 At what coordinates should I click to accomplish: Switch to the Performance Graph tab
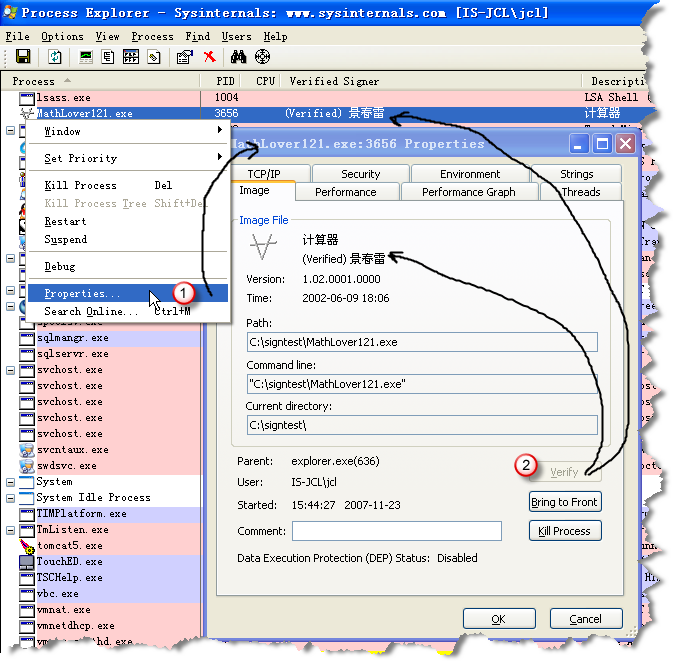point(469,192)
